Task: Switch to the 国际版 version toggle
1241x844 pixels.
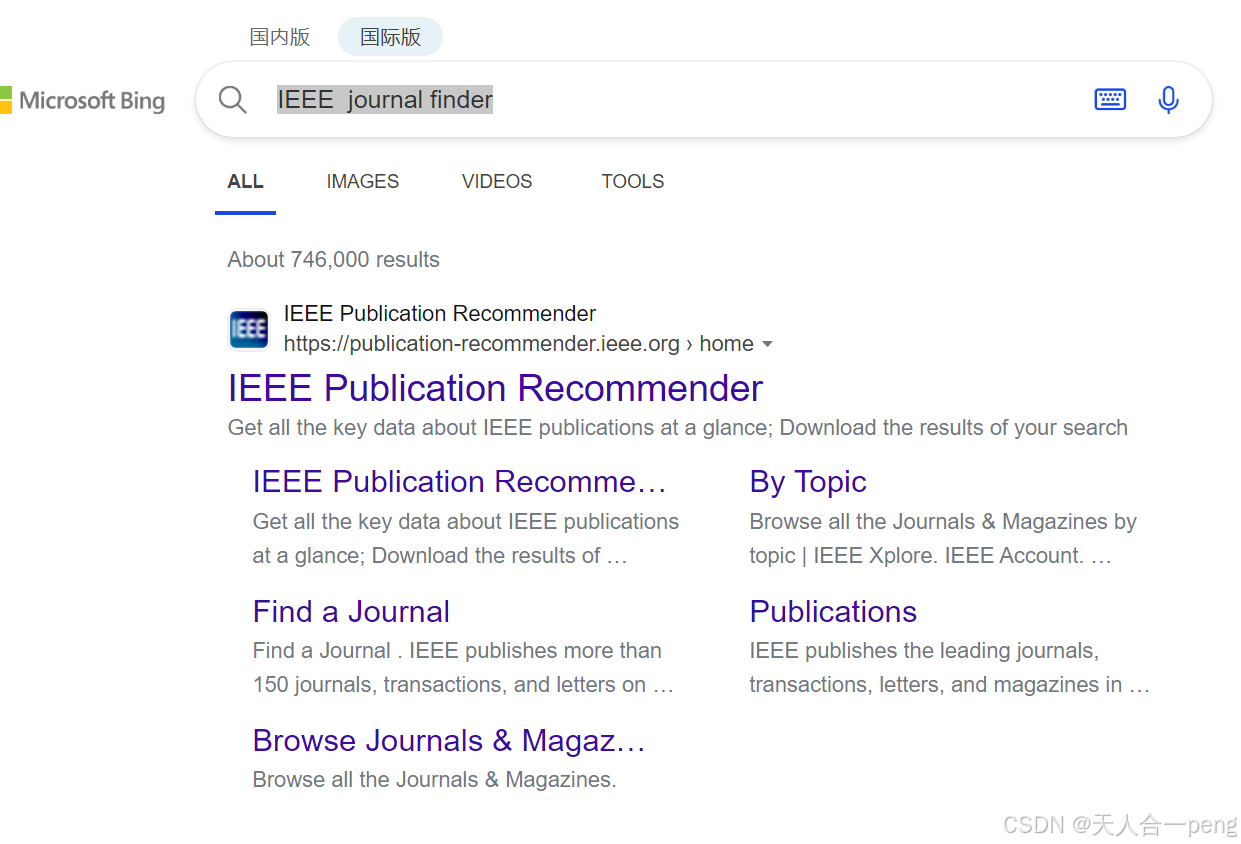Action: click(x=390, y=36)
